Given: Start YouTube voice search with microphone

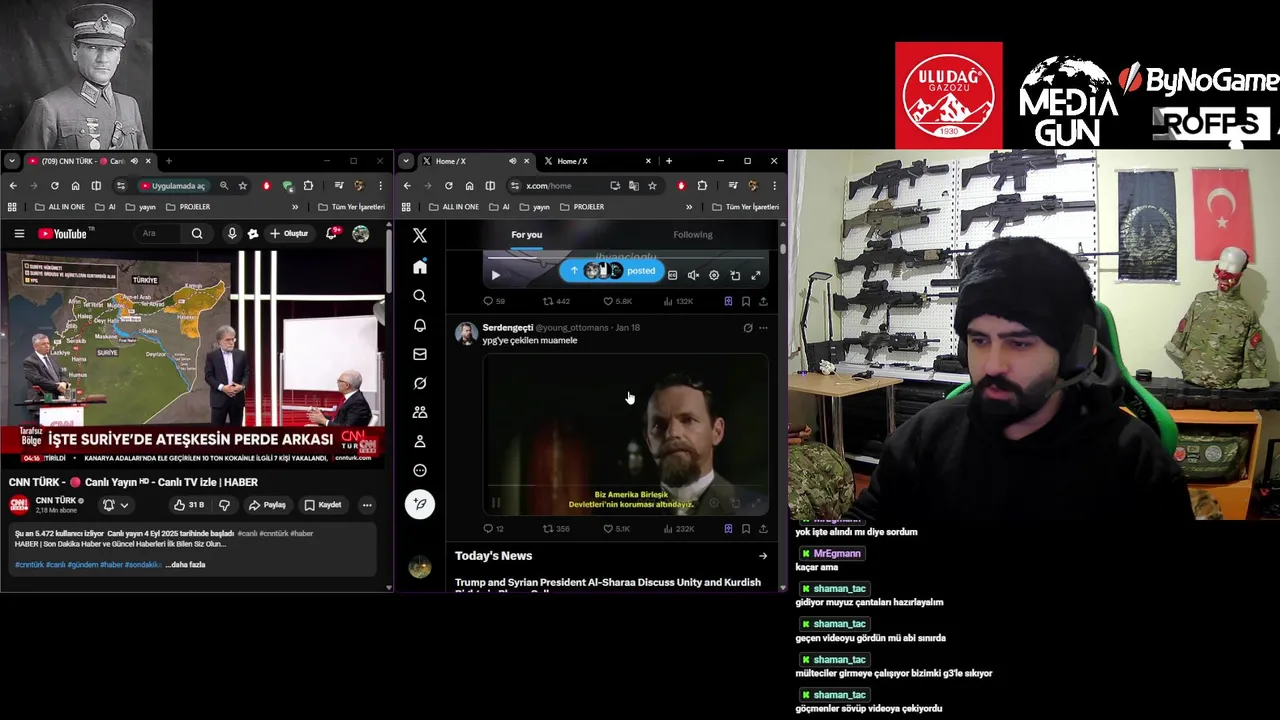Looking at the screenshot, I should click(232, 234).
